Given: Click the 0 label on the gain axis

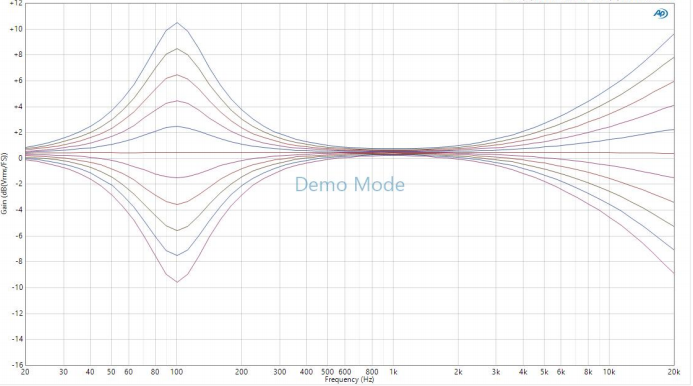Looking at the screenshot, I should tap(20, 158).
